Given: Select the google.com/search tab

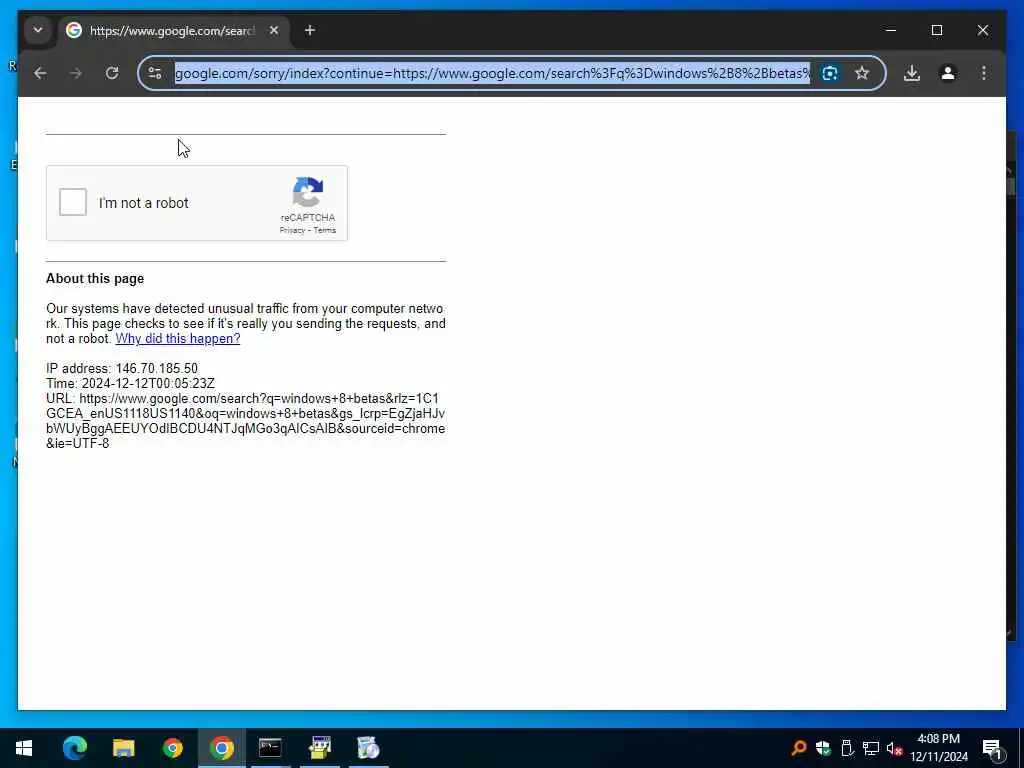Looking at the screenshot, I should click(x=173, y=31).
